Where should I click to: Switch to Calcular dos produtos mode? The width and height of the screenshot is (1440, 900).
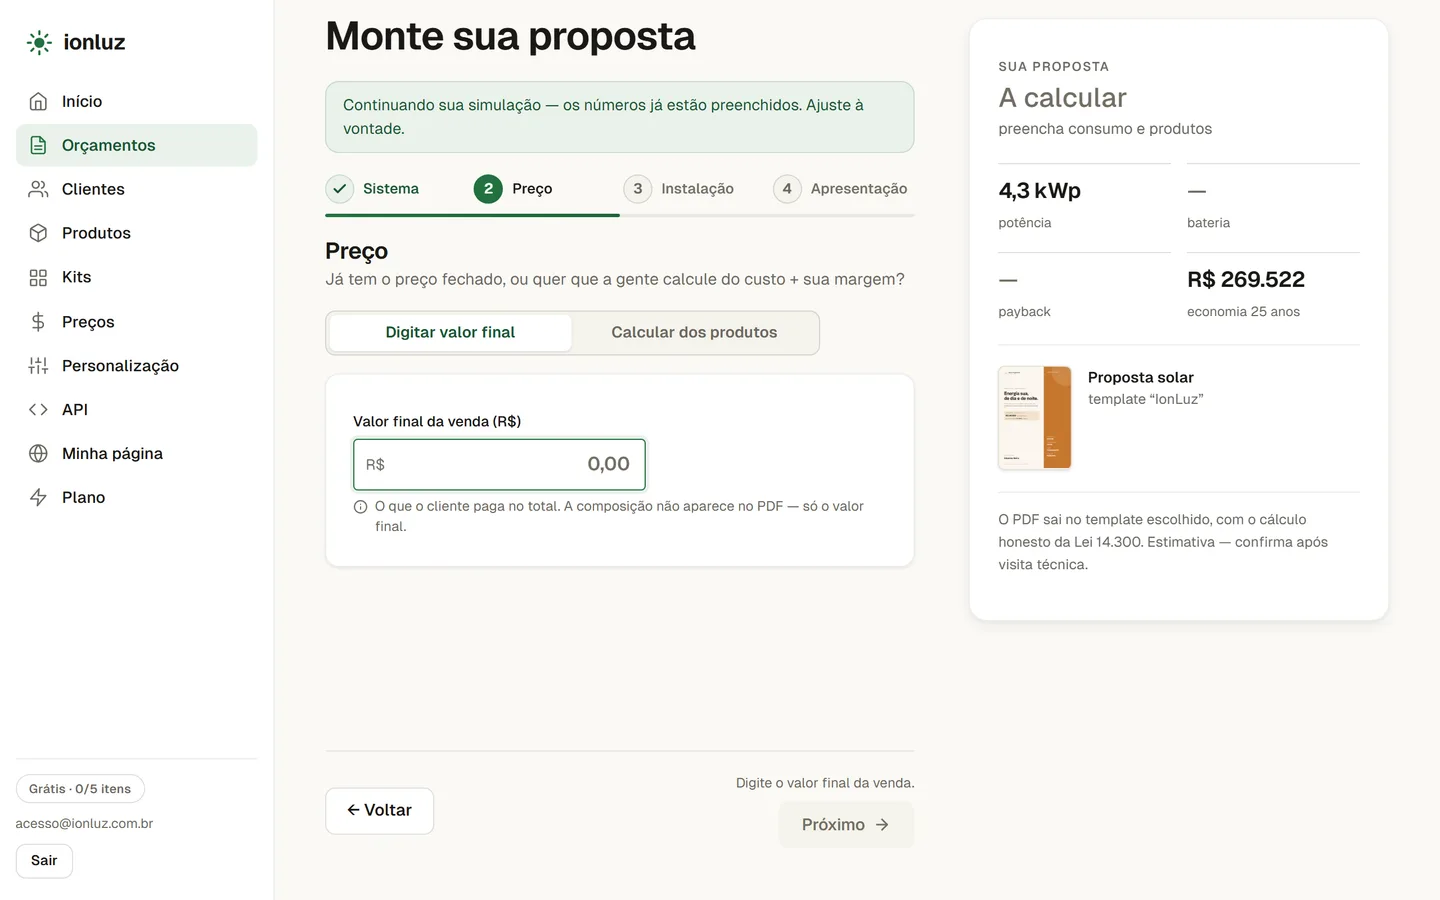(694, 333)
